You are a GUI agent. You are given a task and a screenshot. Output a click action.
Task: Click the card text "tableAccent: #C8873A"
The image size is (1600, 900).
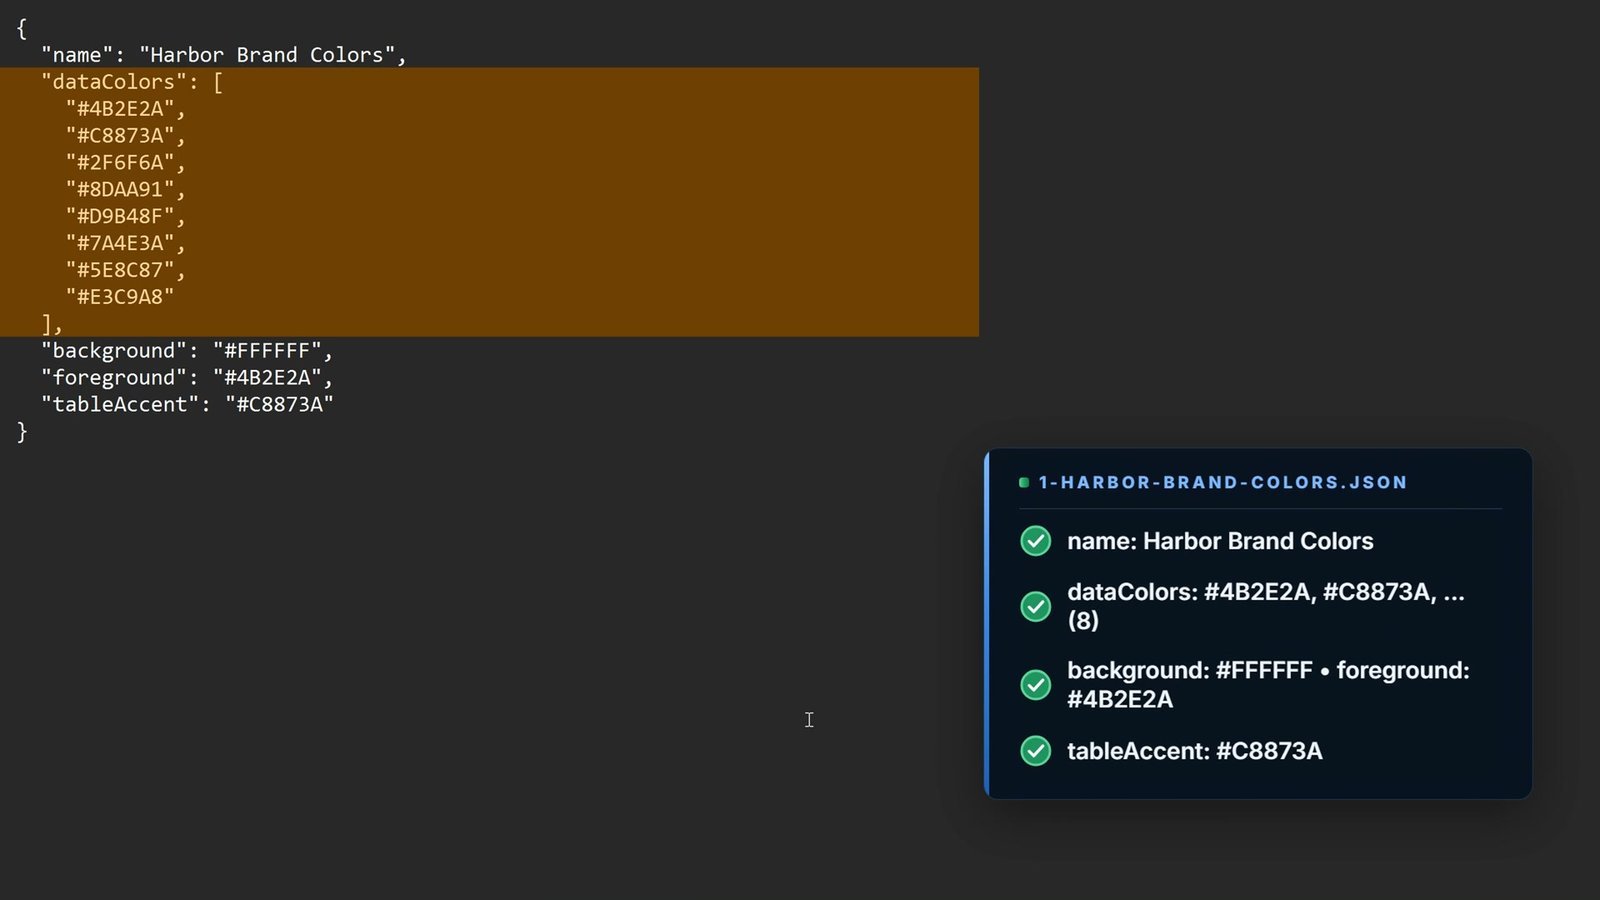point(1195,751)
